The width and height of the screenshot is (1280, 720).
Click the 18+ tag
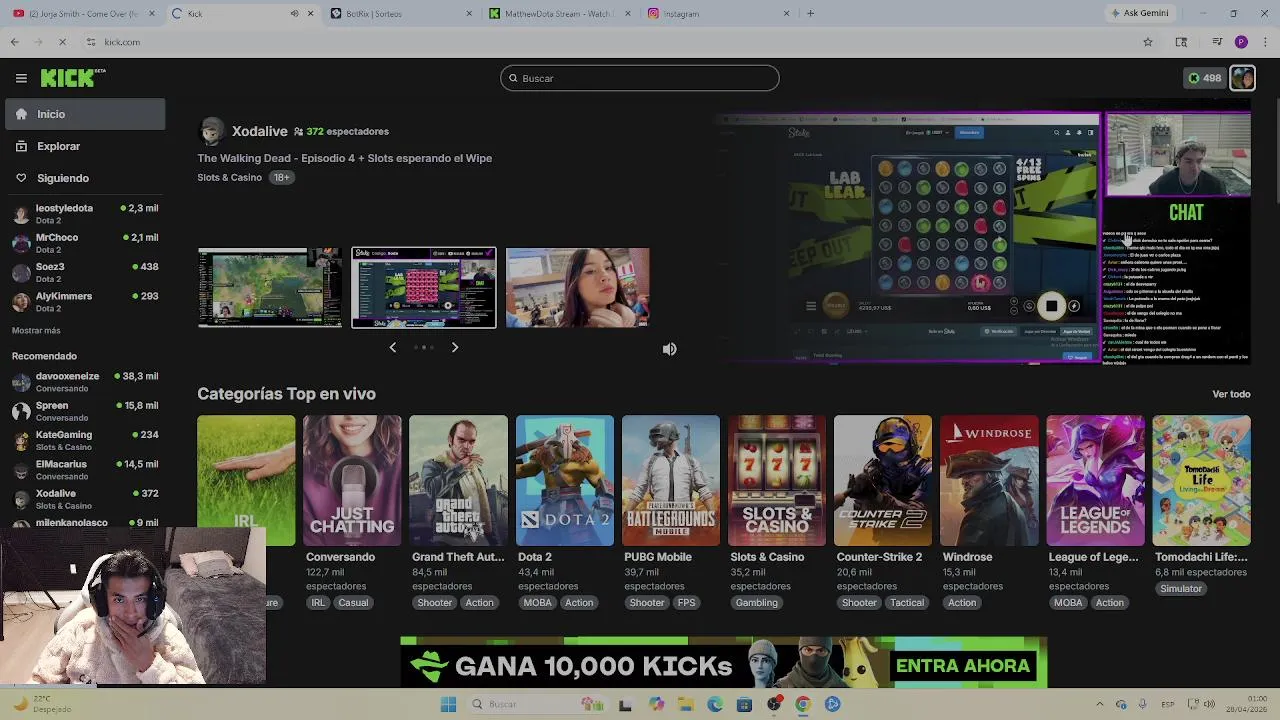point(281,177)
